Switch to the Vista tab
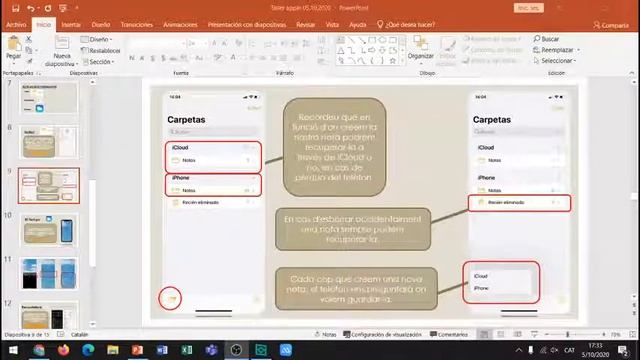 [332, 24]
